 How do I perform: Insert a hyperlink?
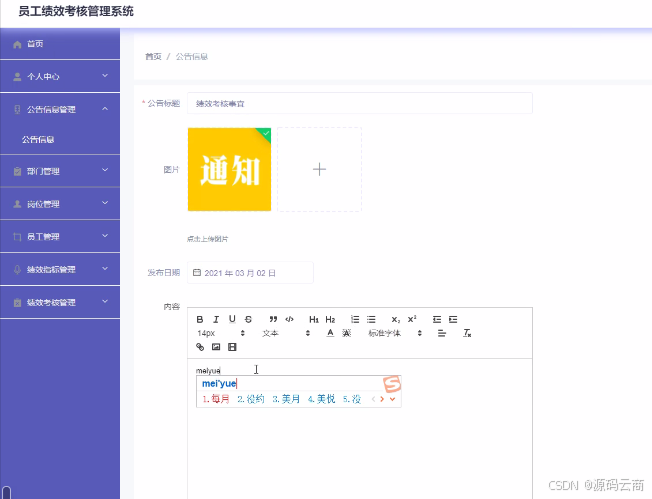(200, 347)
